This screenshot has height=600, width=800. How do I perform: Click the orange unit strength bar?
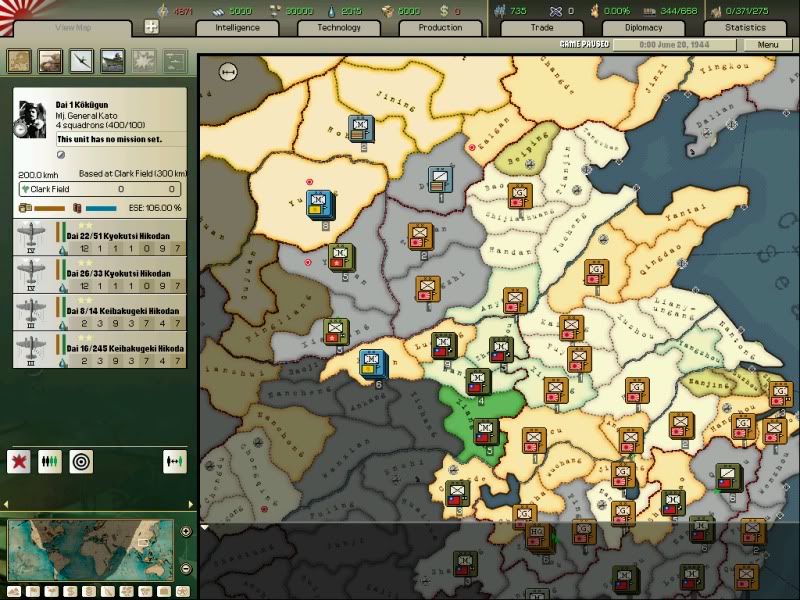point(47,207)
